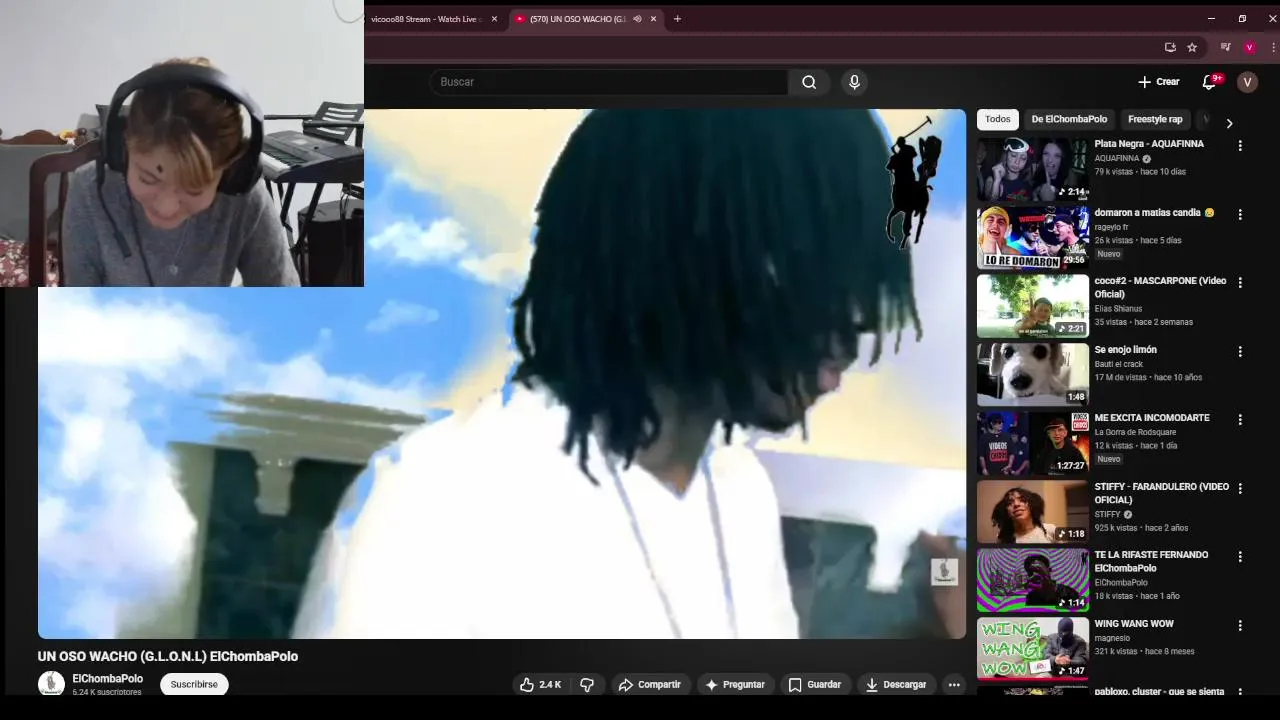Save the video with Guardar
This screenshot has width=1280, height=720.
pyautogui.click(x=814, y=685)
